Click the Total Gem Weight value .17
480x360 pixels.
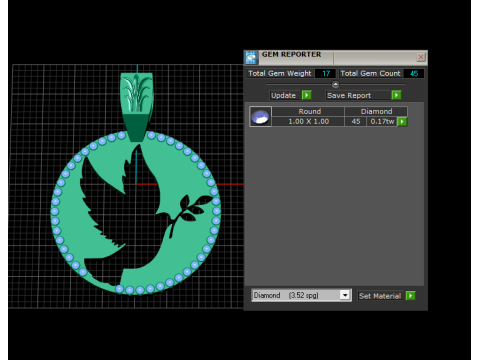point(325,74)
